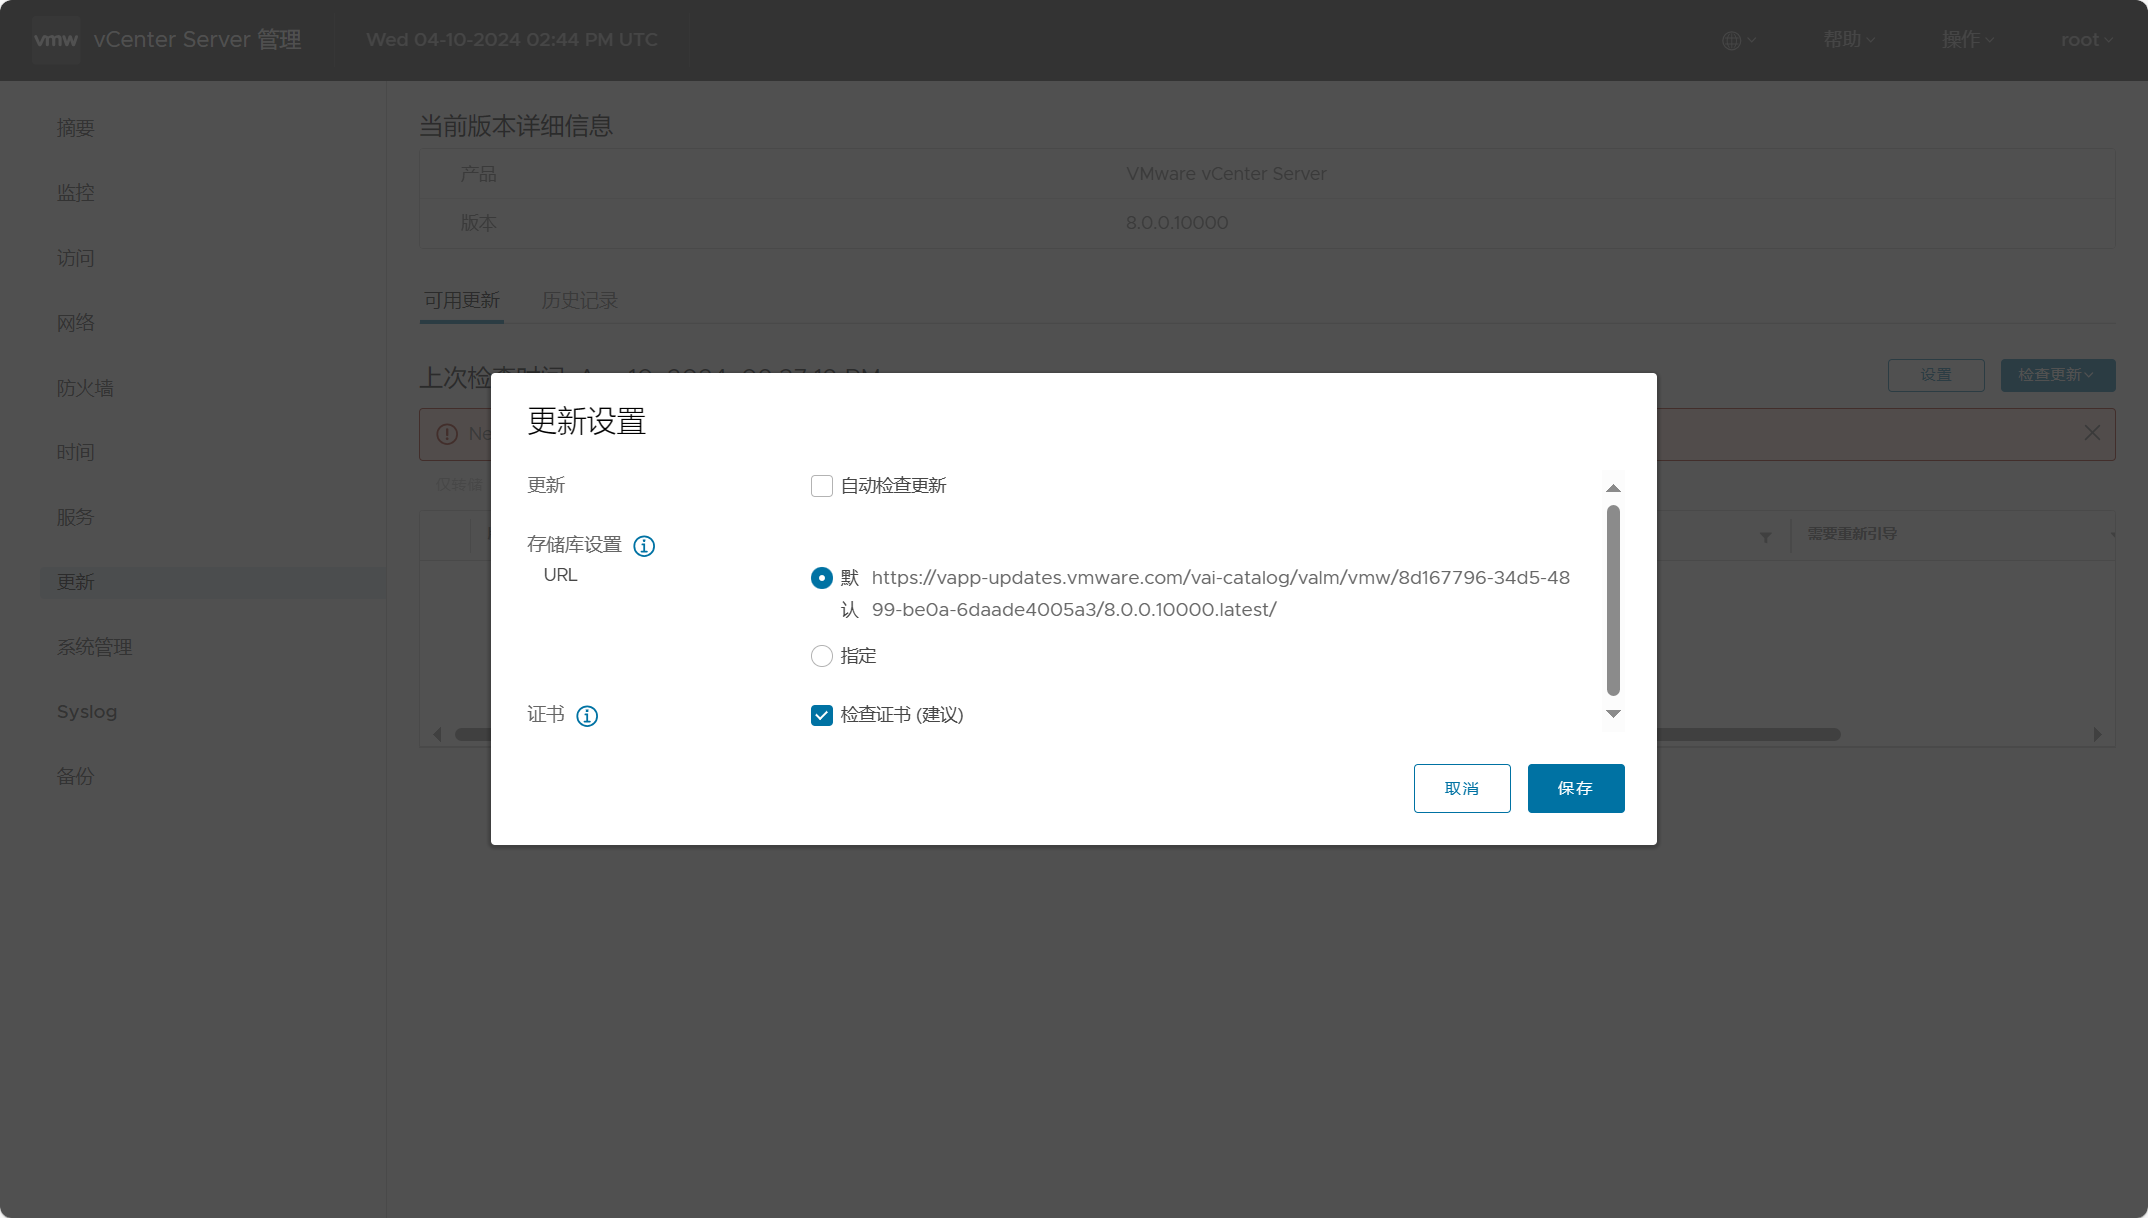This screenshot has width=2148, height=1218.
Task: Click info icon next to 存储库设置
Action: pos(644,546)
